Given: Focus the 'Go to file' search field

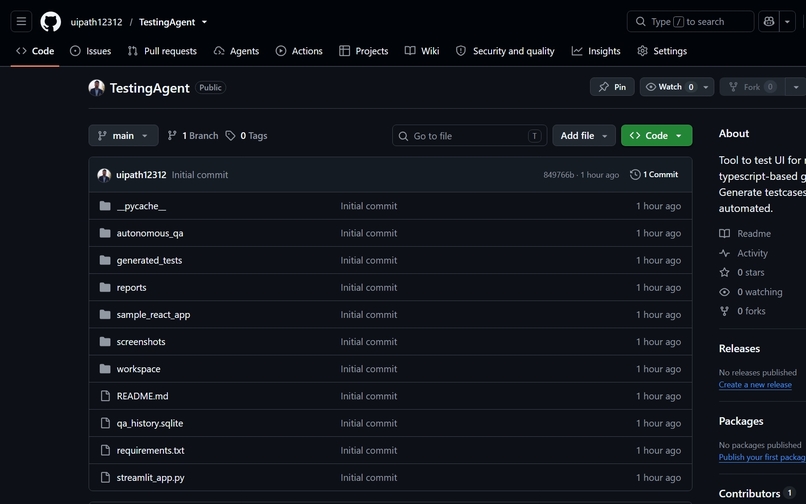Looking at the screenshot, I should point(469,136).
